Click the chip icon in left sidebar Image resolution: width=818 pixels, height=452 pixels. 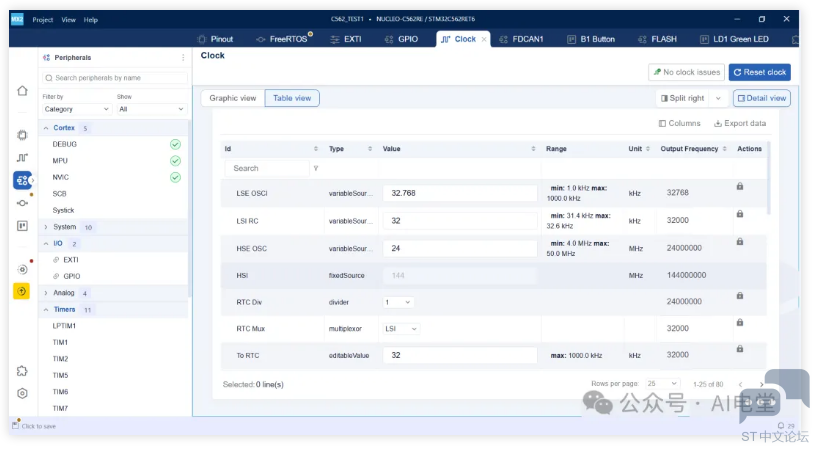pos(22,135)
